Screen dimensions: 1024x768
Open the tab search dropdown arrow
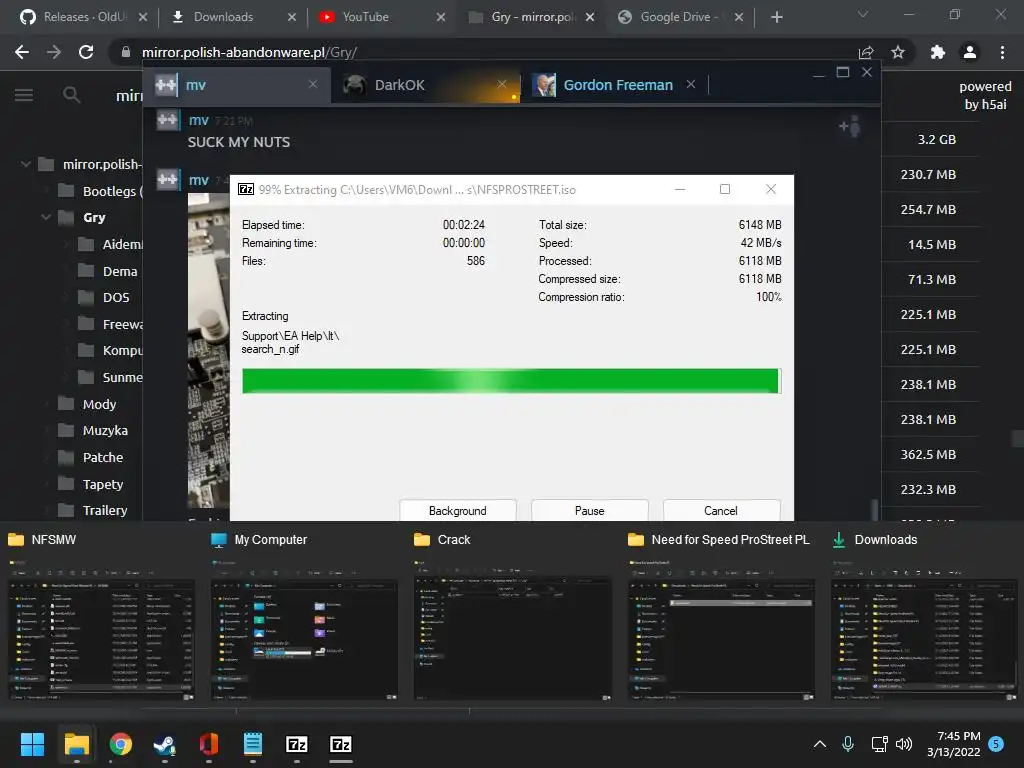pos(863,14)
